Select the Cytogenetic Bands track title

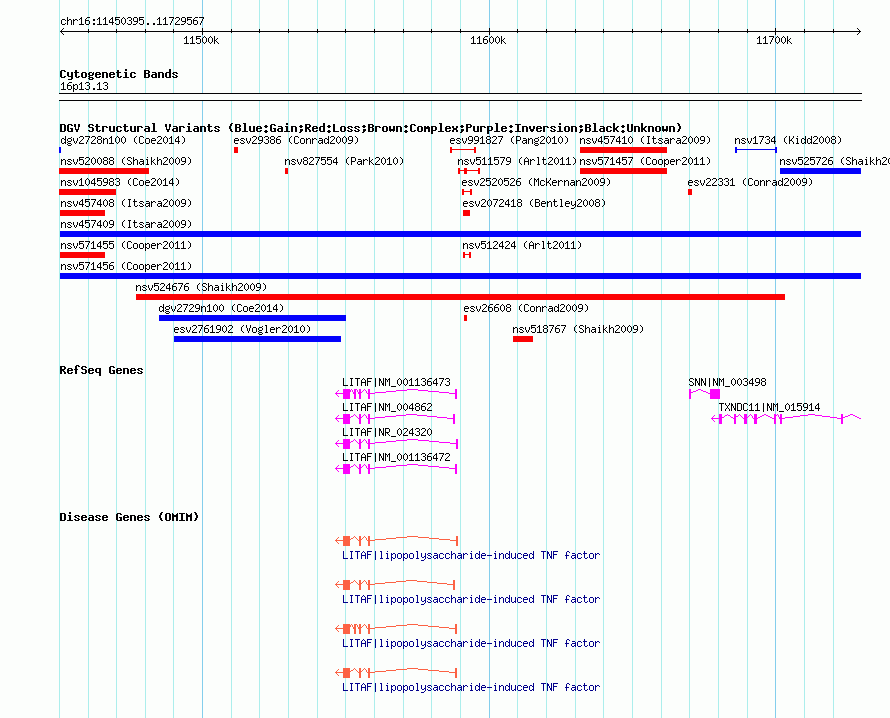coord(119,74)
